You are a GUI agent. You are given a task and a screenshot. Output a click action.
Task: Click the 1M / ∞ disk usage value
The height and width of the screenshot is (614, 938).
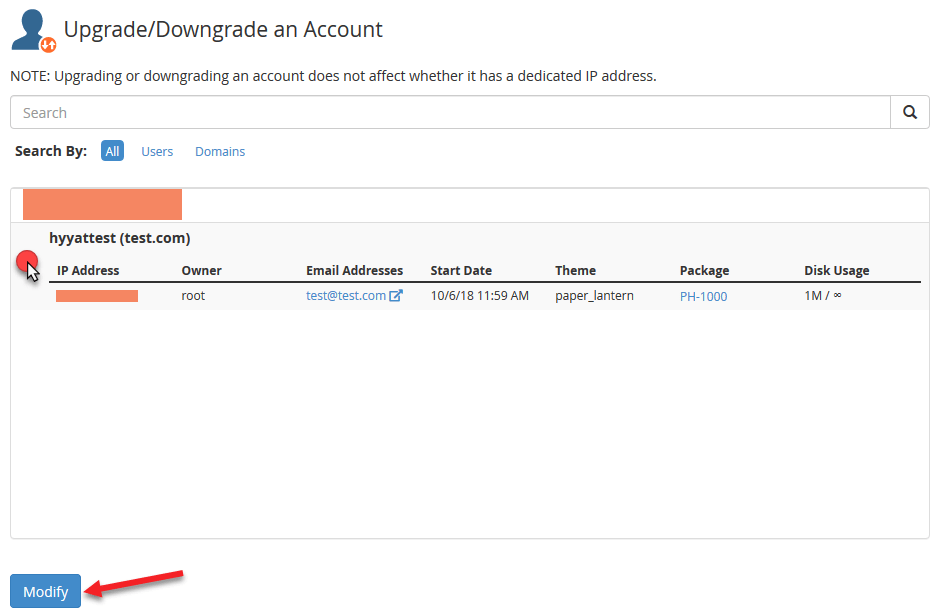coord(823,296)
